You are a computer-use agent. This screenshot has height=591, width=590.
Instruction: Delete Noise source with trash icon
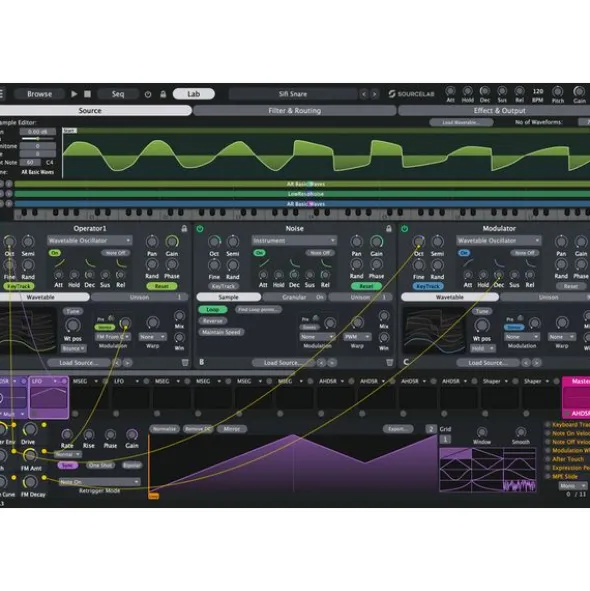click(x=389, y=363)
